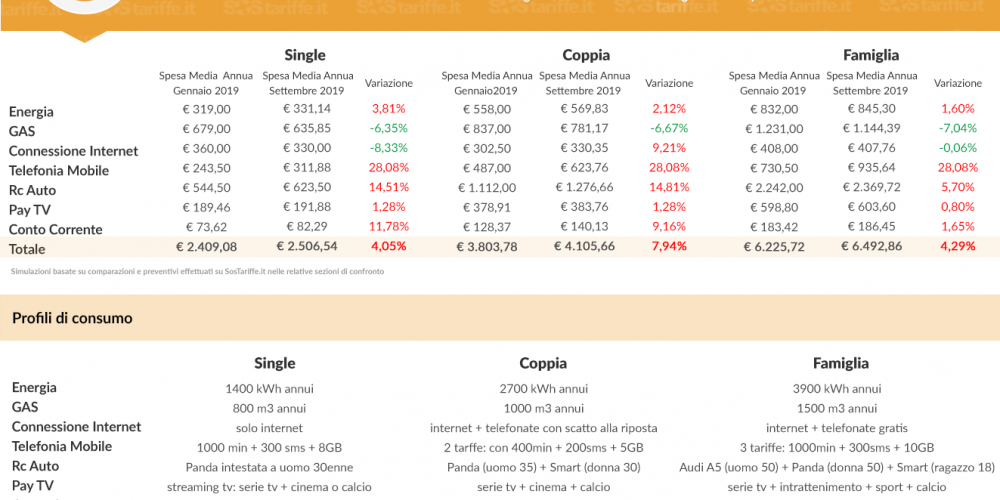Select the solo internet Single profile entry
Screen dimensions: 1000x500
click(x=269, y=428)
